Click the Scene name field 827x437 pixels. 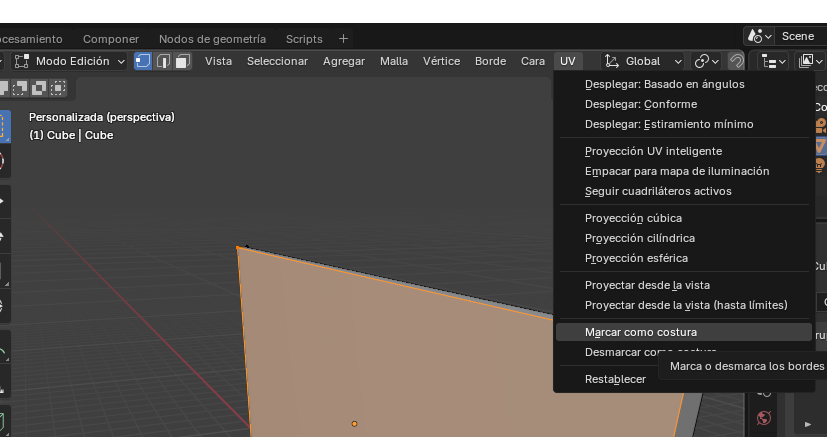pos(798,36)
